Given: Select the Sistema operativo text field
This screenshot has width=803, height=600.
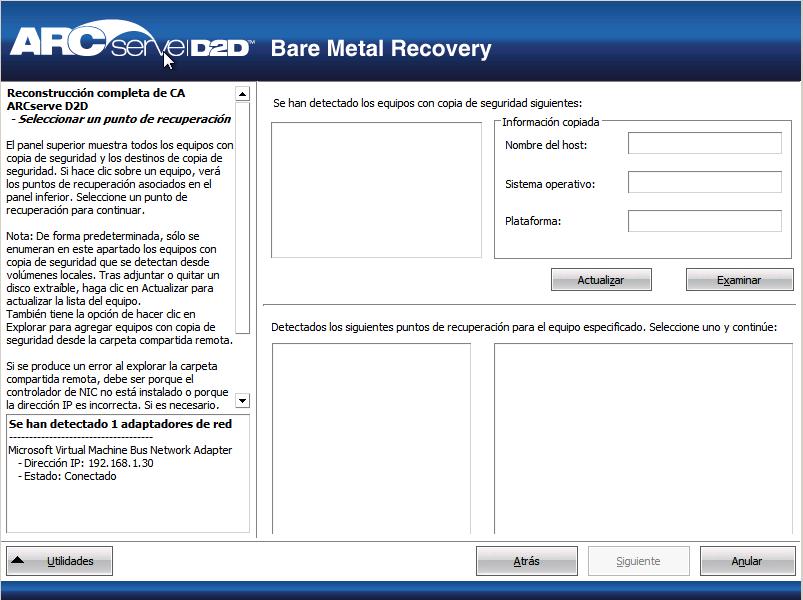Looking at the screenshot, I should click(704, 182).
